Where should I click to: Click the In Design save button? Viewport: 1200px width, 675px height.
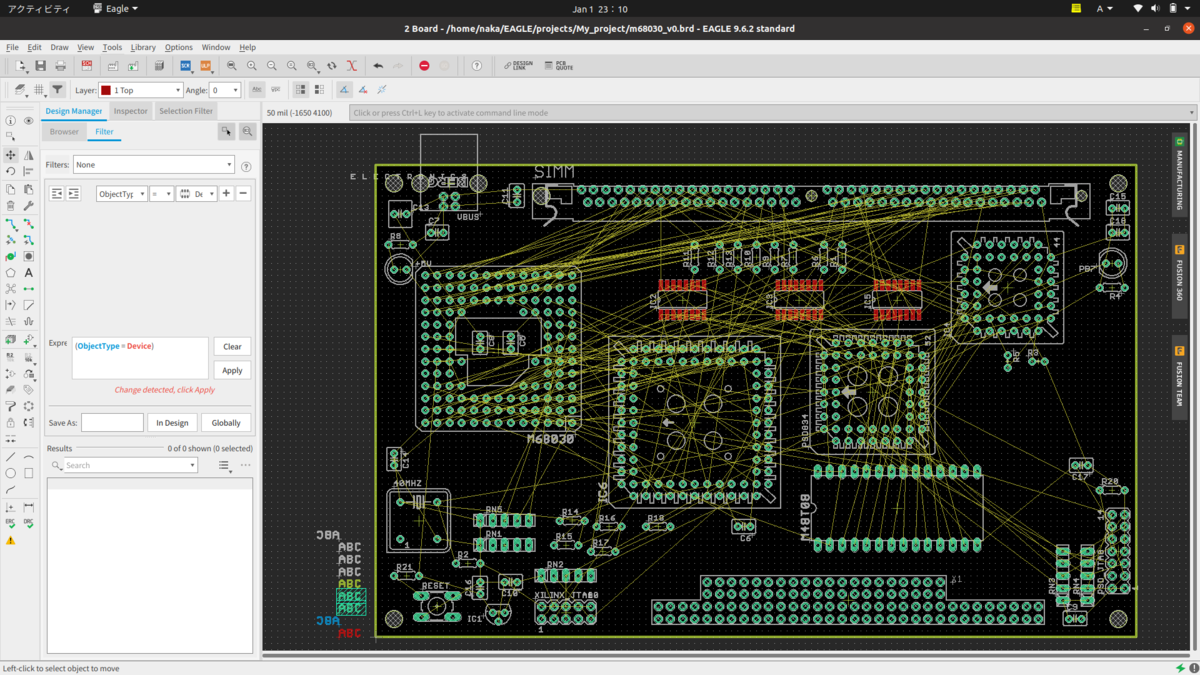pyautogui.click(x=172, y=423)
